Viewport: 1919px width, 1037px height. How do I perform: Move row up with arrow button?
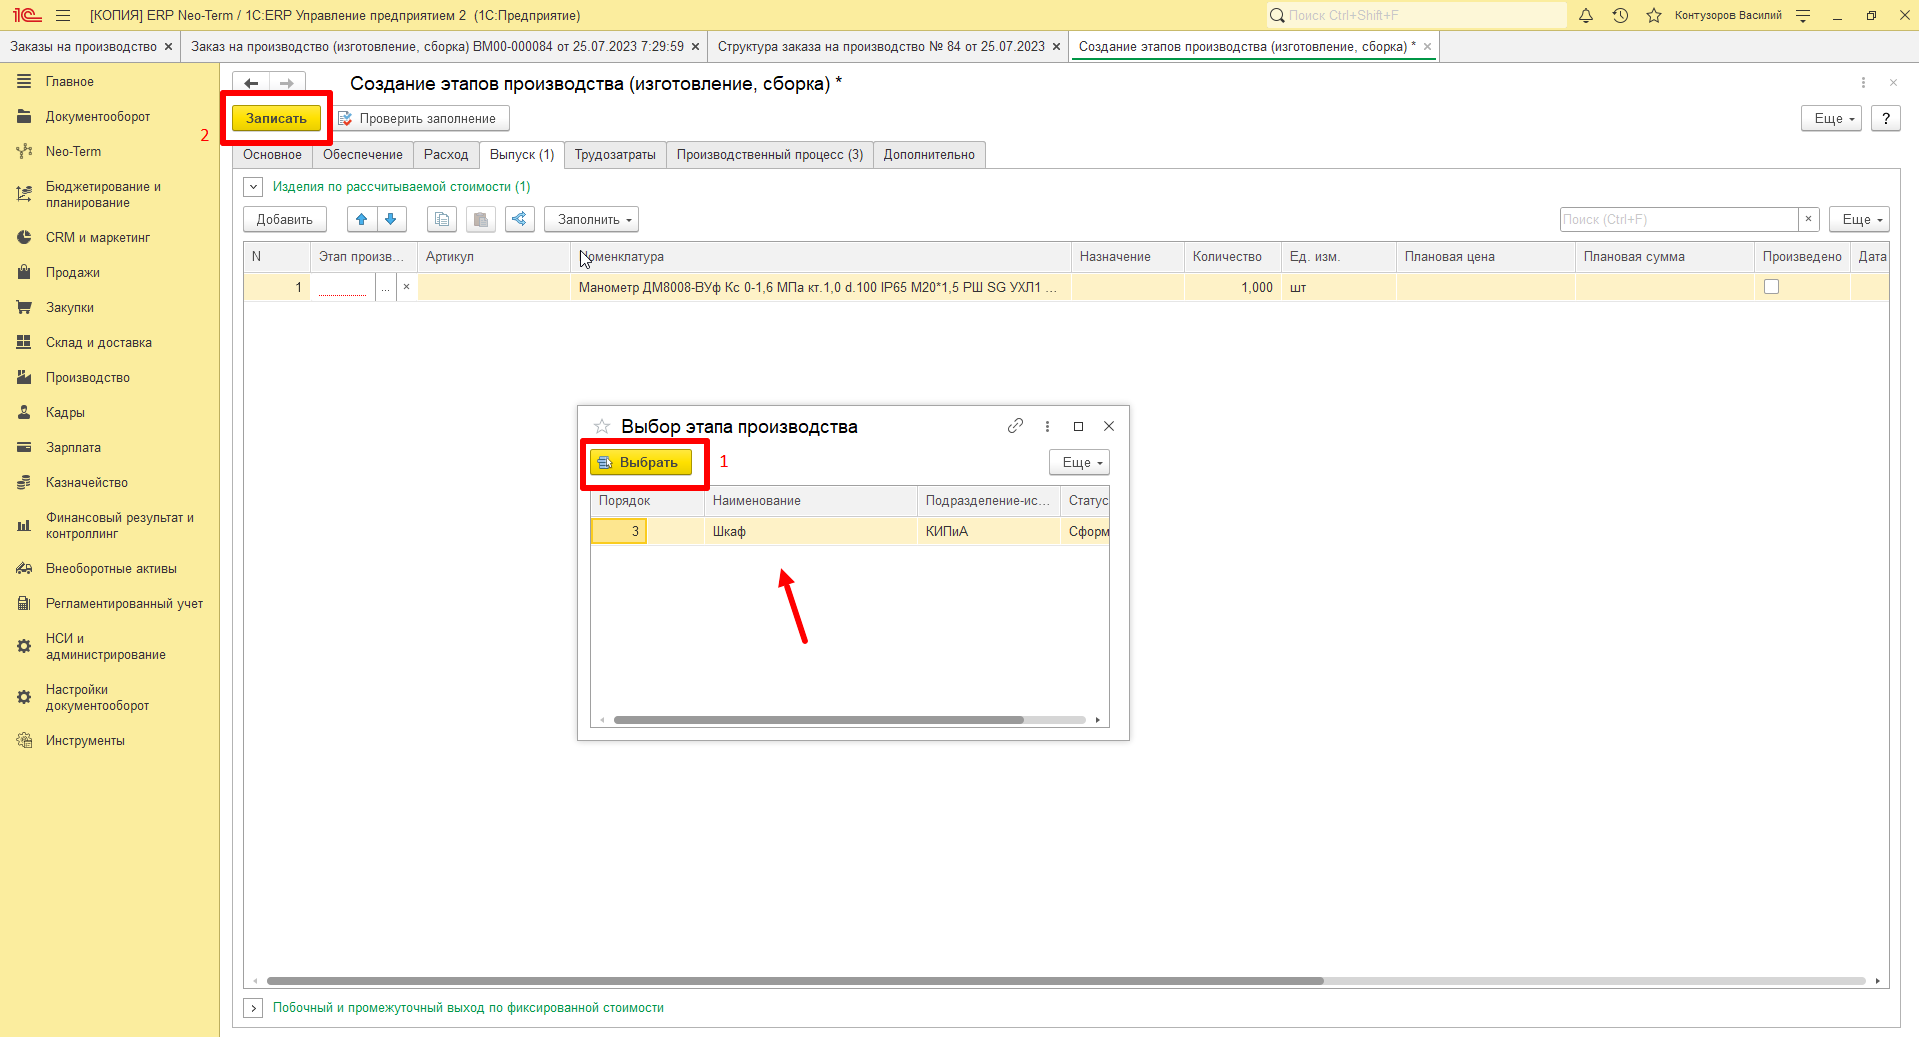click(x=362, y=219)
